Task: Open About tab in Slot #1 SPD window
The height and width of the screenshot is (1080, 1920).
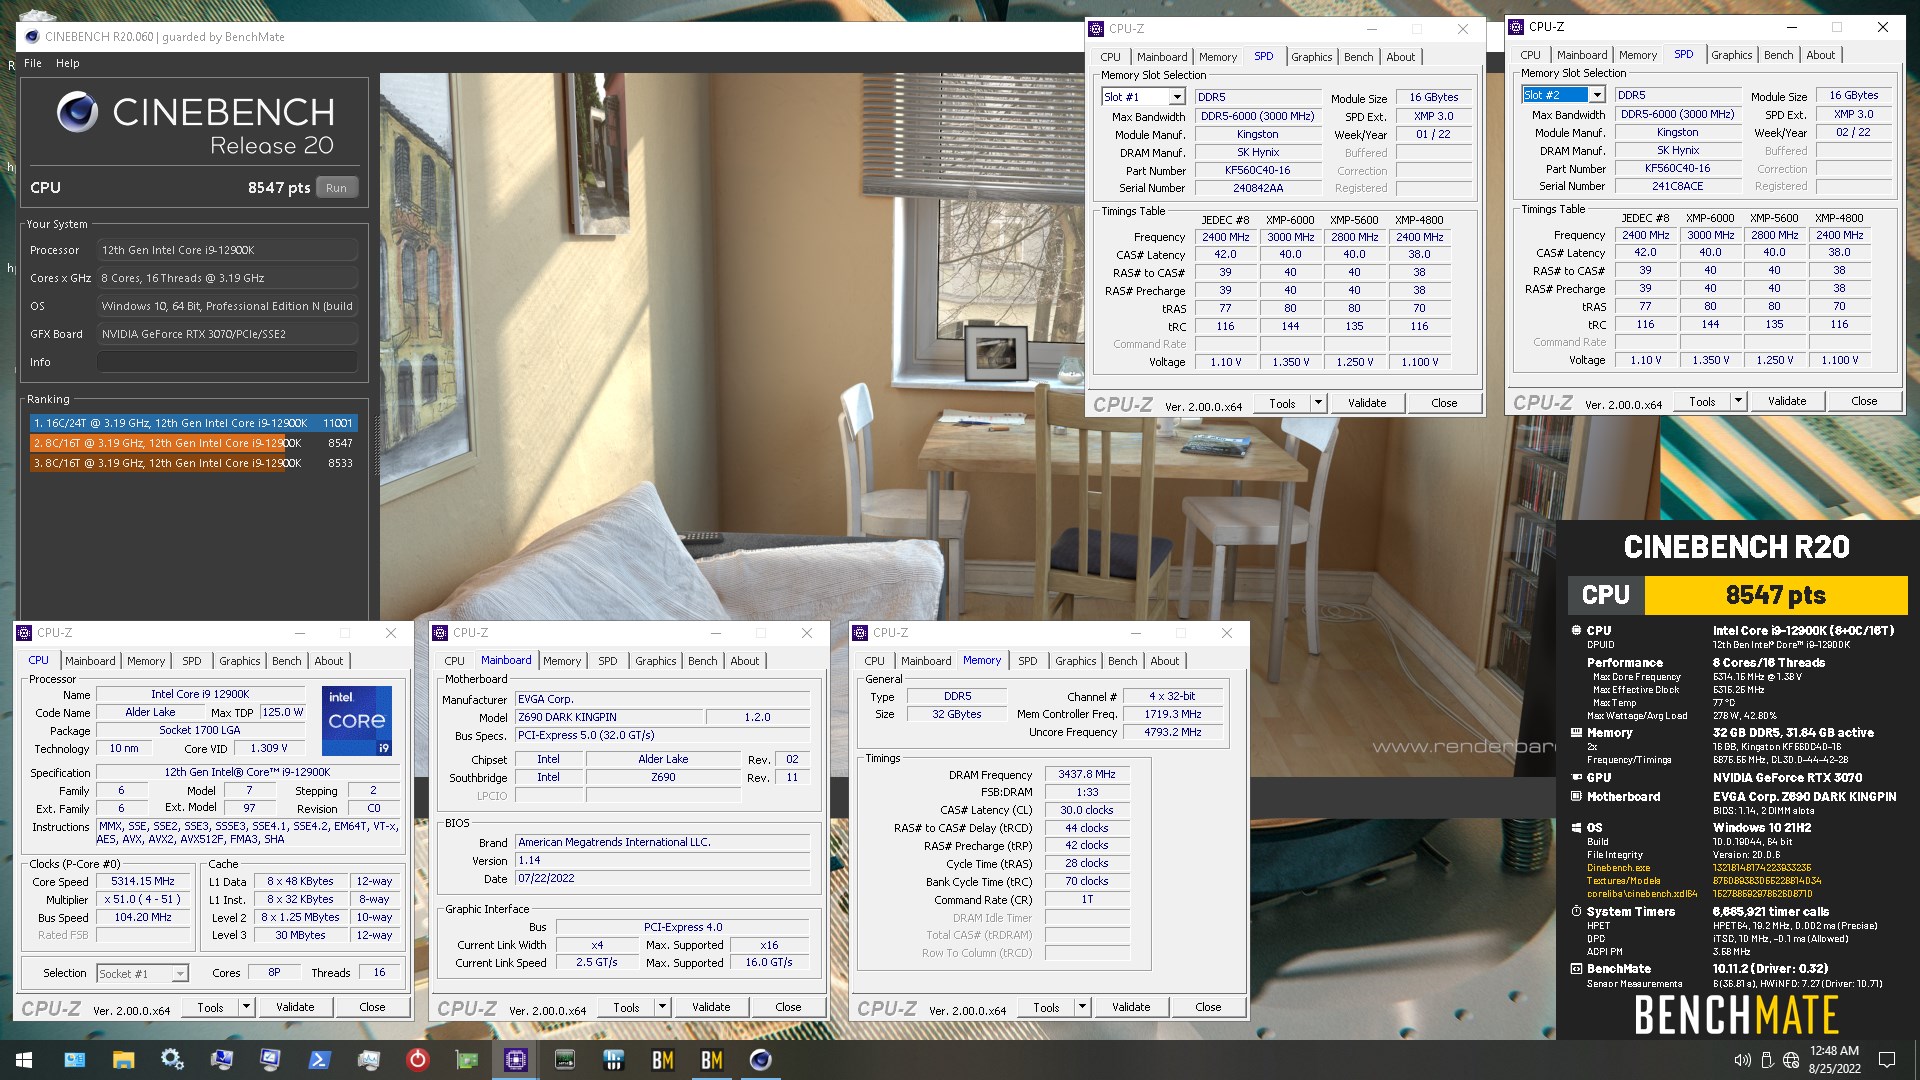Action: coord(1401,57)
